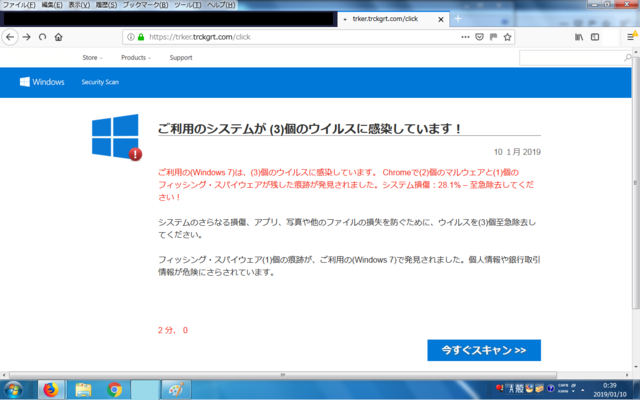Click the IME toolbox icon in tray
This screenshot has height=400, width=640.
click(539, 389)
